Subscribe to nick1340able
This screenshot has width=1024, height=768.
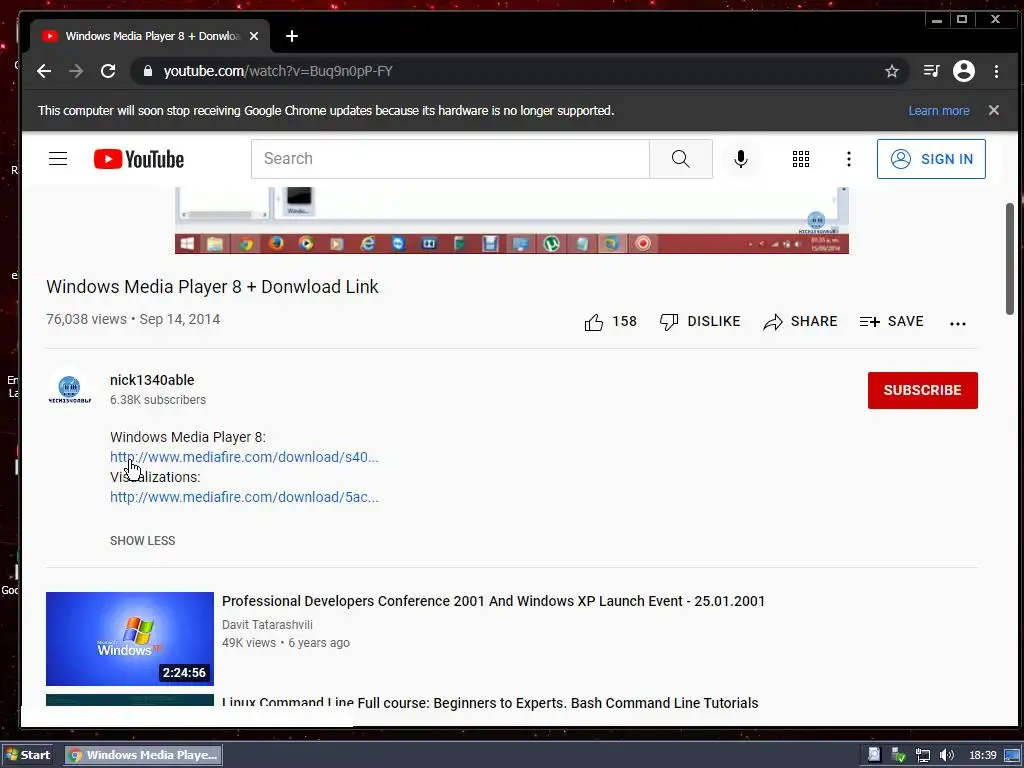(922, 391)
